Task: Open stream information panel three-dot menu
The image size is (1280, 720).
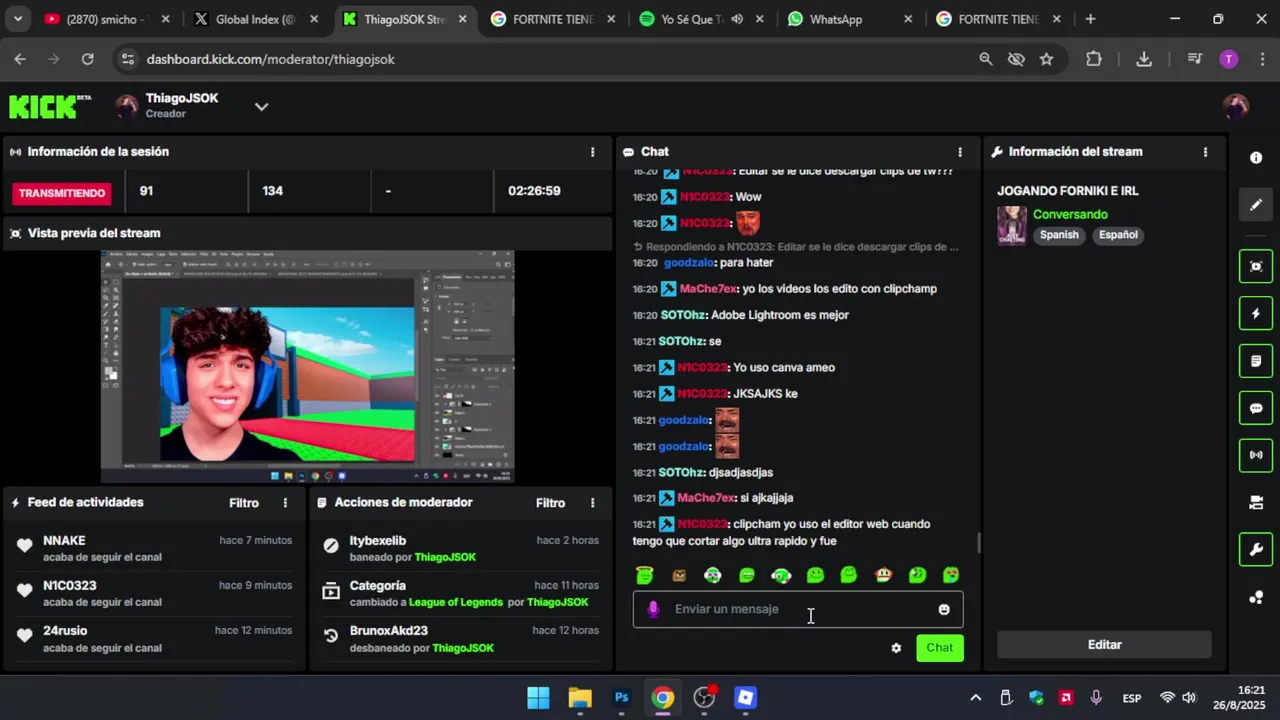Action: pyautogui.click(x=1205, y=152)
